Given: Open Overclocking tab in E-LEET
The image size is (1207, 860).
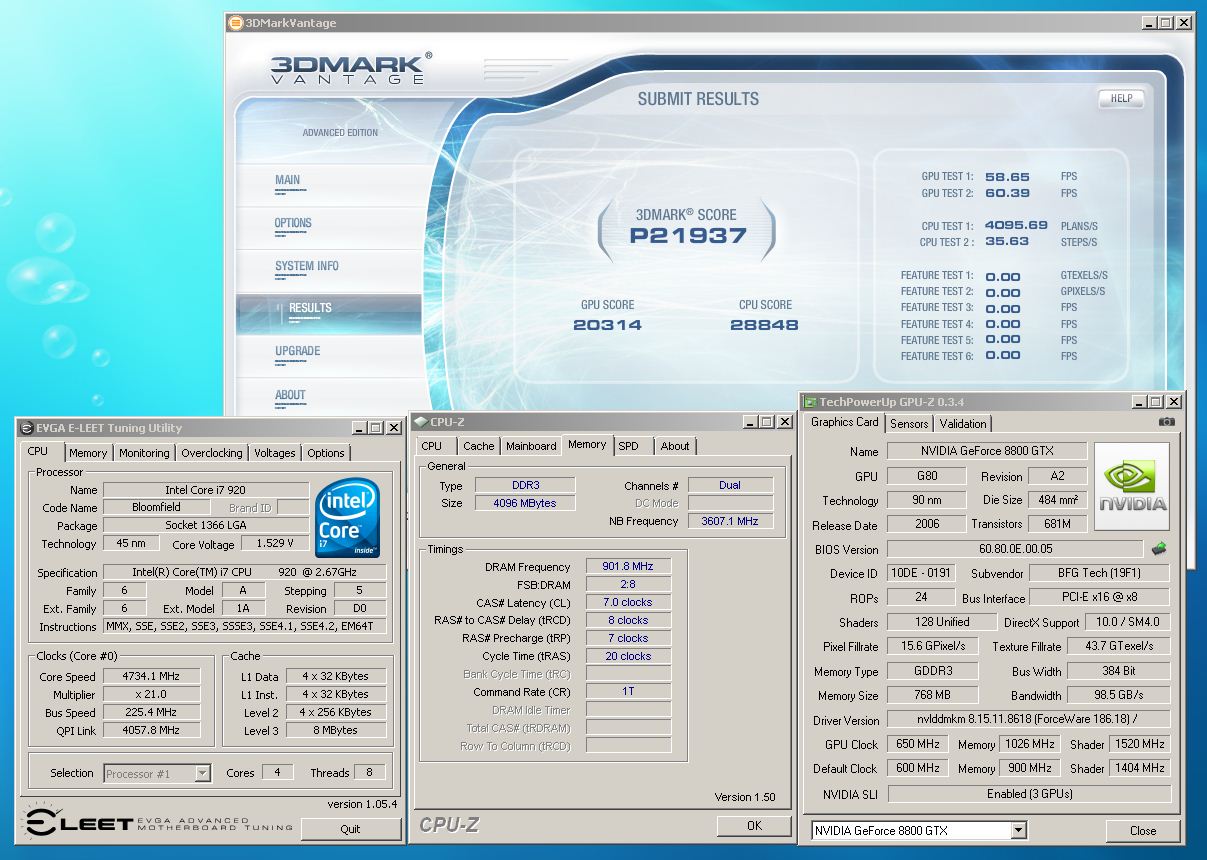Looking at the screenshot, I should (211, 453).
